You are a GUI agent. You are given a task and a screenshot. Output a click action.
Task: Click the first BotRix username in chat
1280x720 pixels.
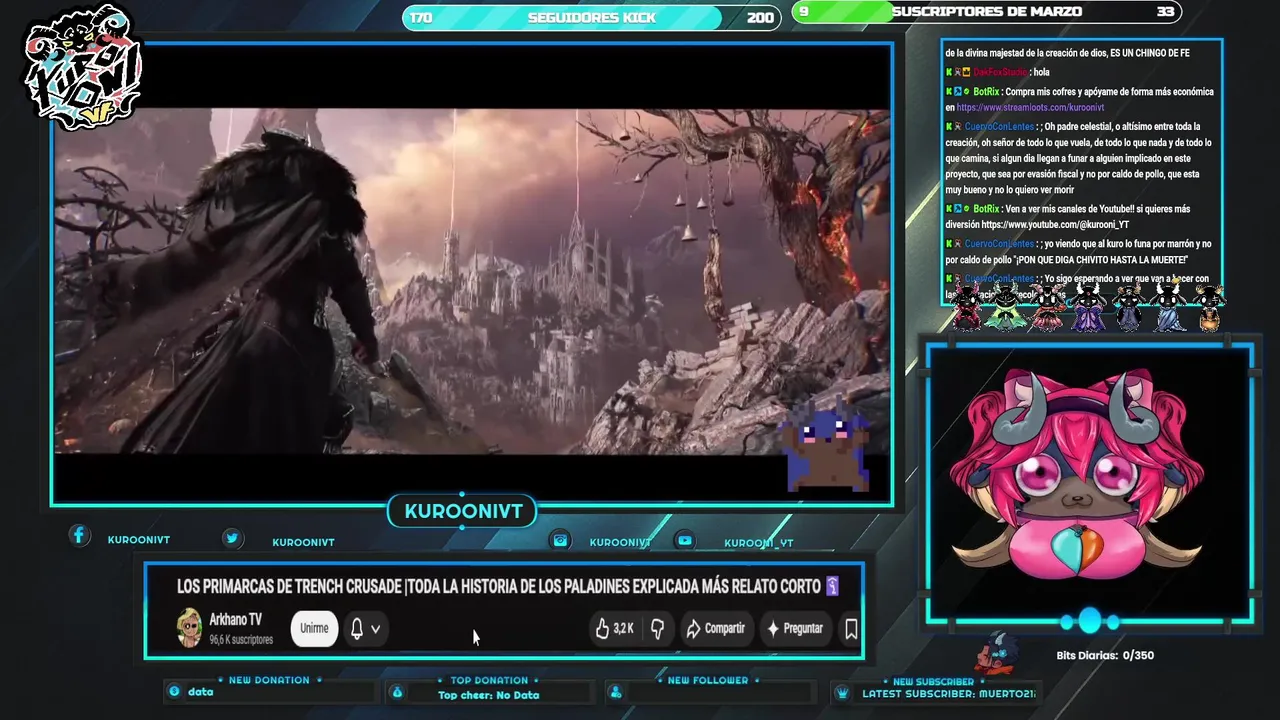(x=986, y=91)
